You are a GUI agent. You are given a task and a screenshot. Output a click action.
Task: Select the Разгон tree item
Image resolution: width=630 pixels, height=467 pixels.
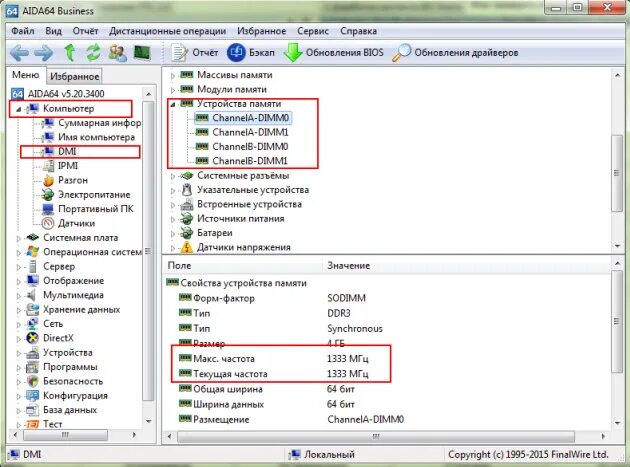point(73,180)
